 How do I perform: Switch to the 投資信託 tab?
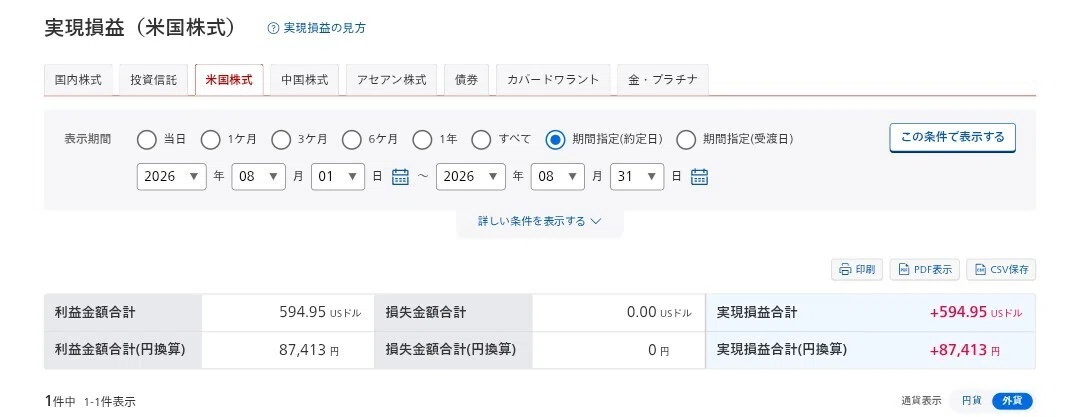click(154, 80)
